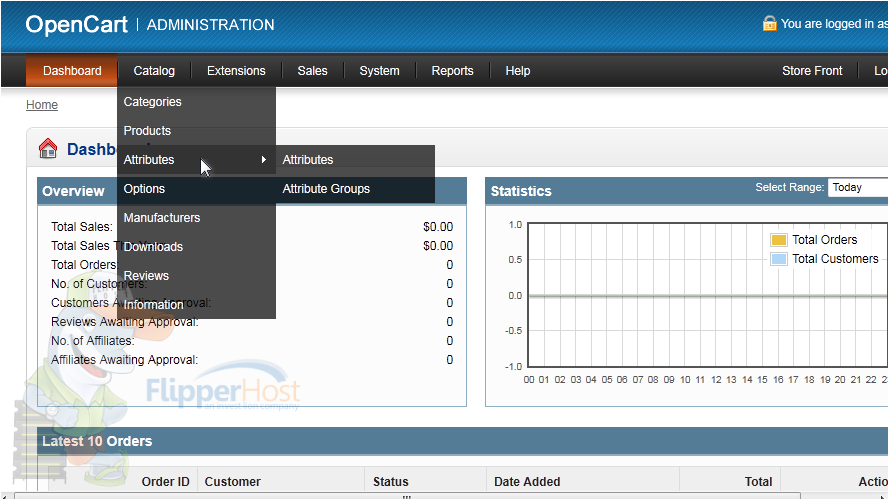
Task: Select Information in Catalog menu
Action: [x=196, y=304]
